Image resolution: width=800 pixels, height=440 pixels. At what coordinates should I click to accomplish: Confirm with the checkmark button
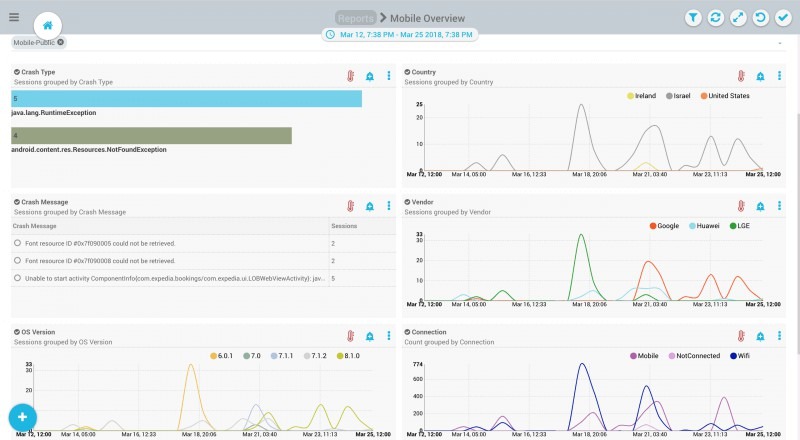784,18
